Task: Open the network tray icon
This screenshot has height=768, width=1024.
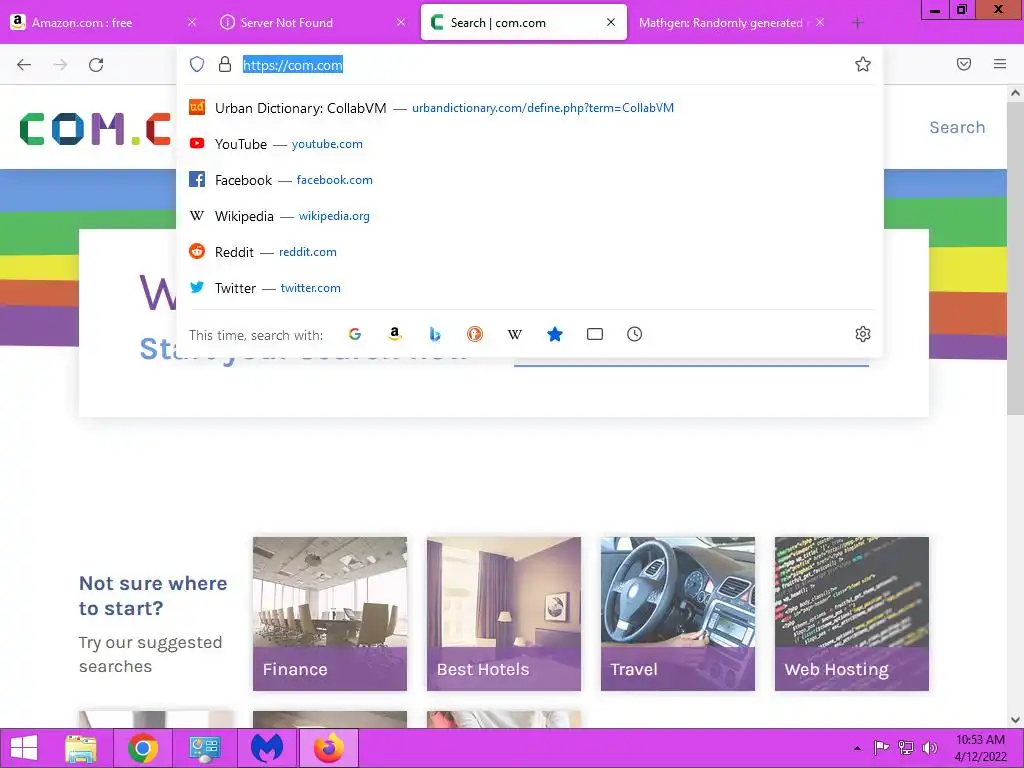Action: tap(906, 748)
